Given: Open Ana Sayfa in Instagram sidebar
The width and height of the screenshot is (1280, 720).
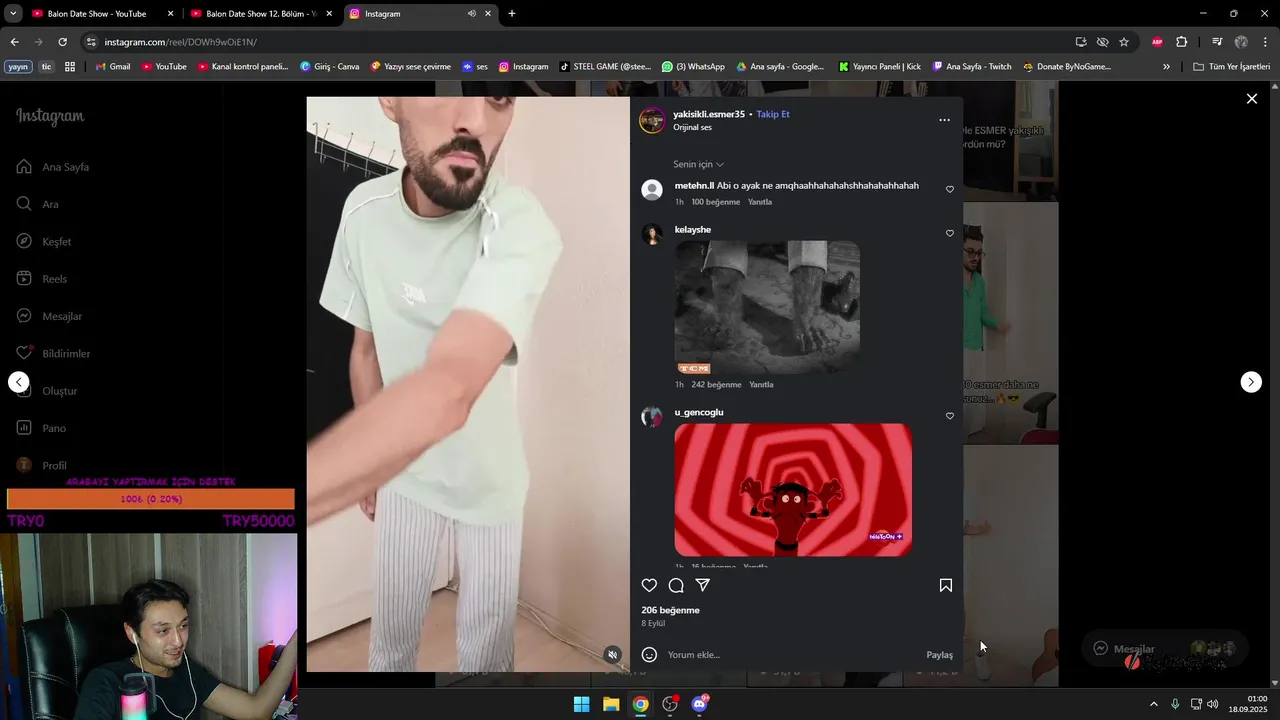Looking at the screenshot, I should (x=53, y=167).
